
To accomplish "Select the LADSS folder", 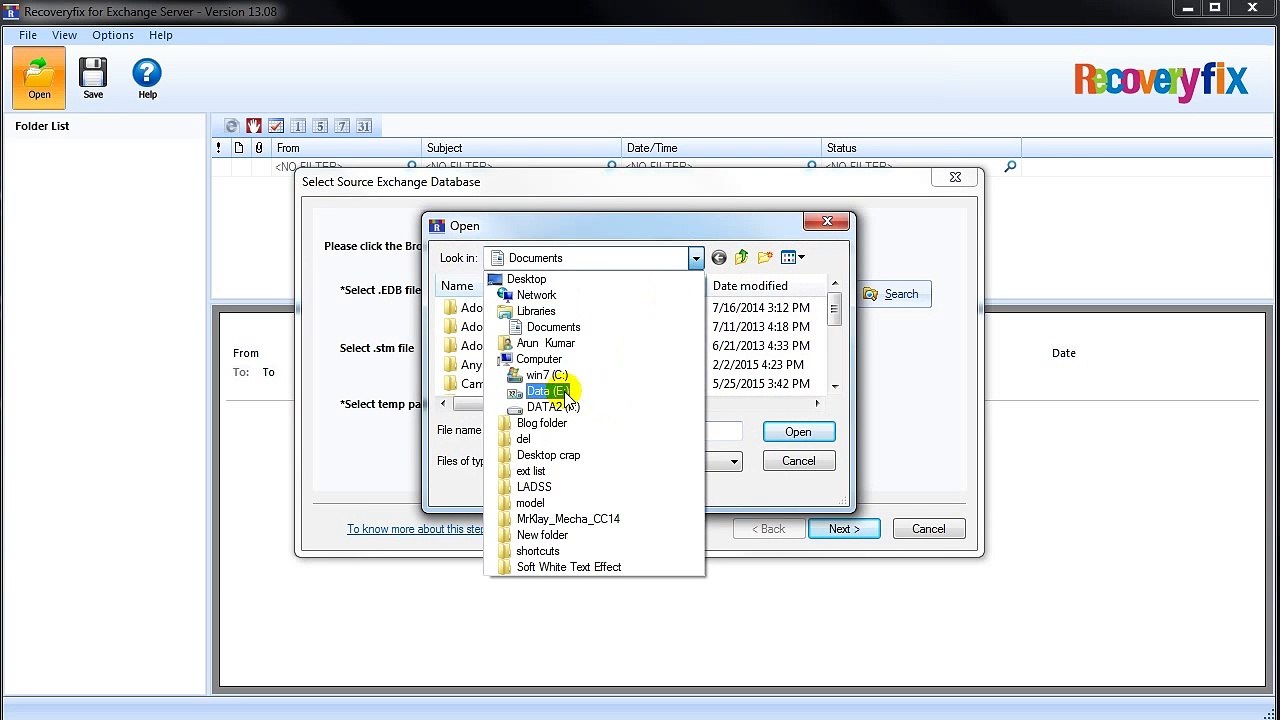I will 534,487.
